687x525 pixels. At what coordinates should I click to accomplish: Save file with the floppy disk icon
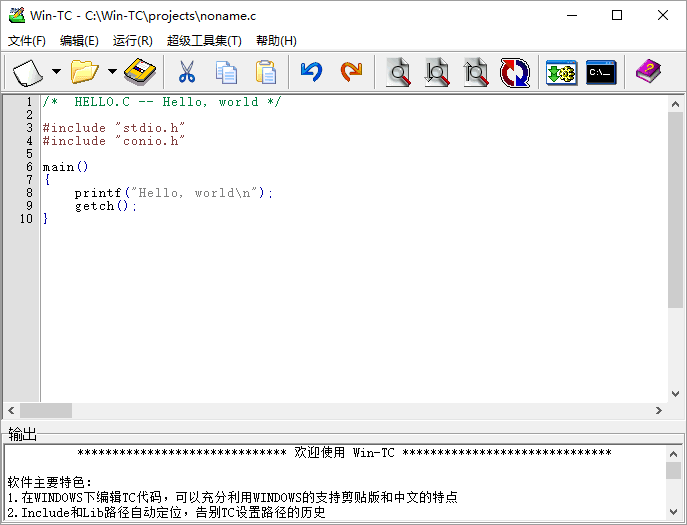pos(140,72)
